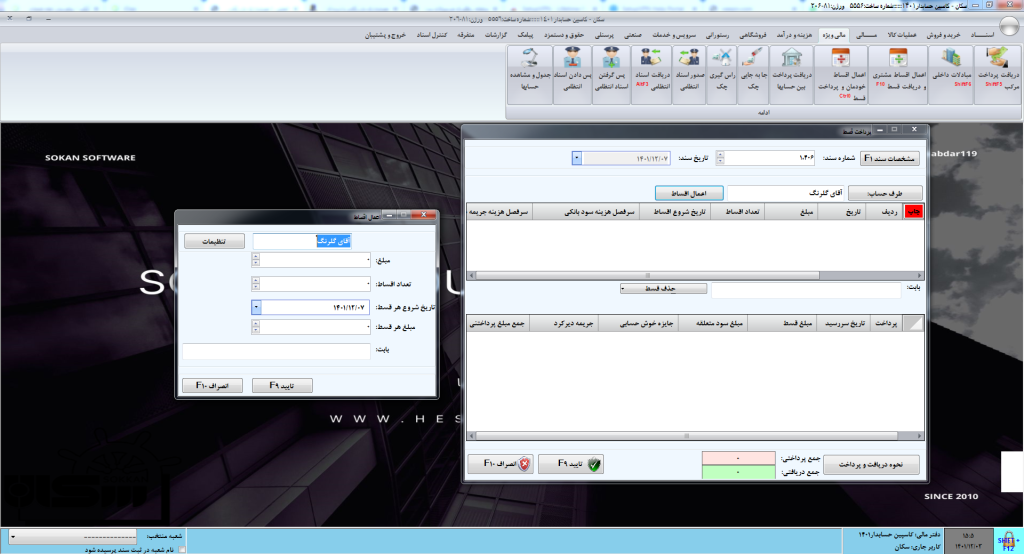The height and width of the screenshot is (554, 1024).
Task: Select the راس گیری چک tool
Action: (722, 74)
